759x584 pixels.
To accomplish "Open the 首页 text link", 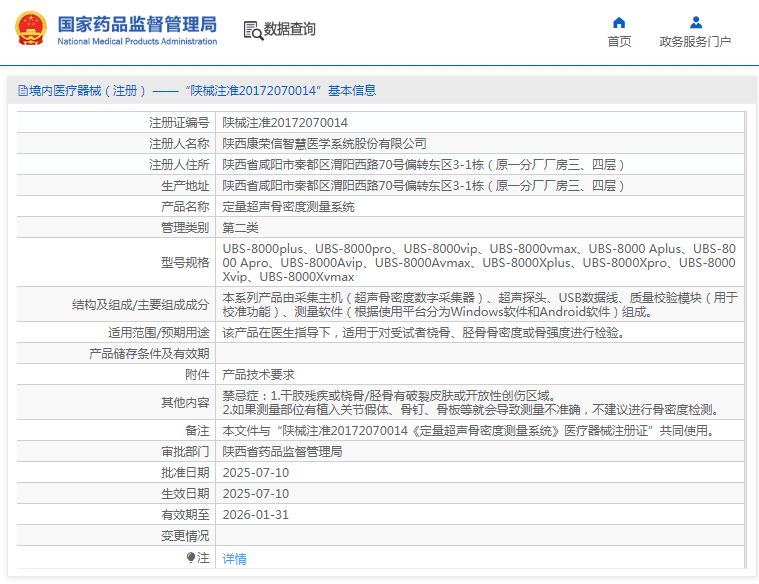I will click(619, 42).
